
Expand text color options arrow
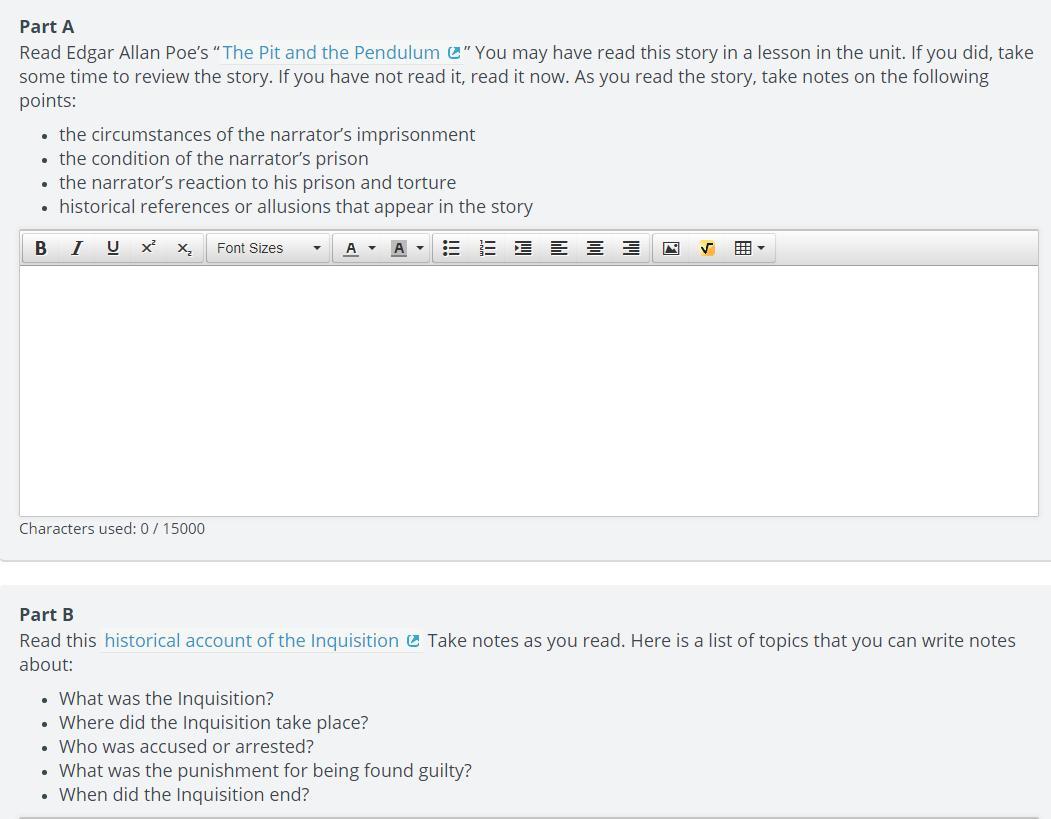click(372, 248)
